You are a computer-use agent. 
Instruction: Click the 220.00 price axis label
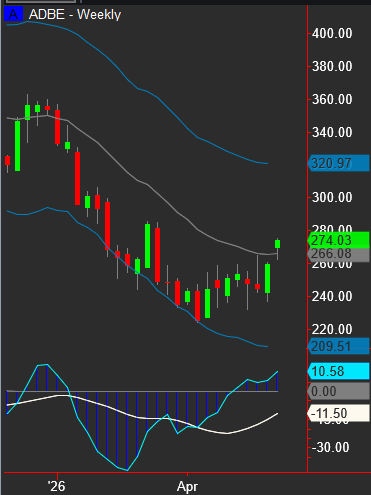click(332, 329)
